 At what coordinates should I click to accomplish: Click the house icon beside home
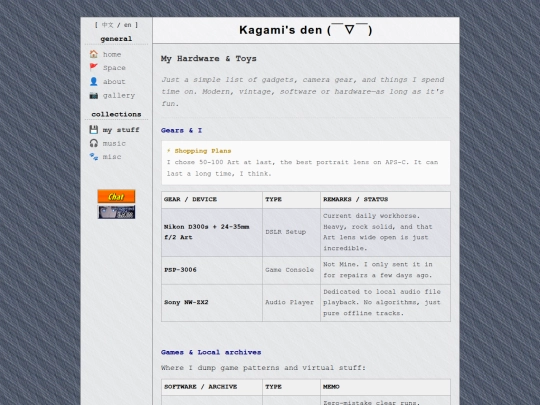click(94, 54)
